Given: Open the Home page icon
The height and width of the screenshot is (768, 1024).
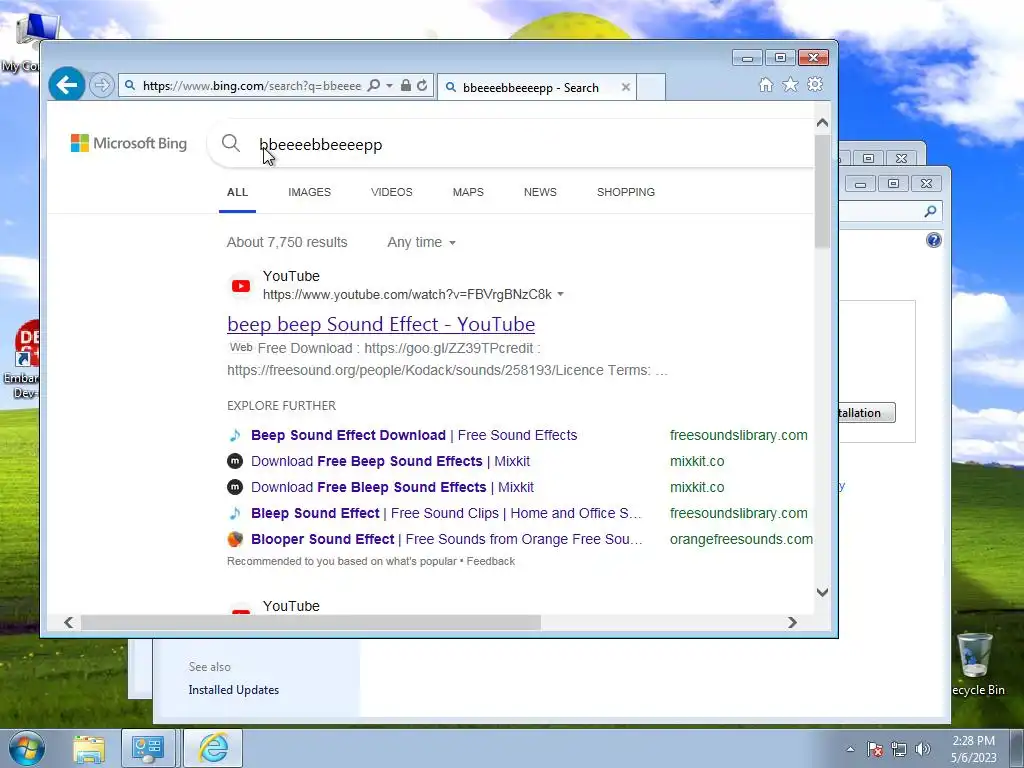Looking at the screenshot, I should [766, 84].
